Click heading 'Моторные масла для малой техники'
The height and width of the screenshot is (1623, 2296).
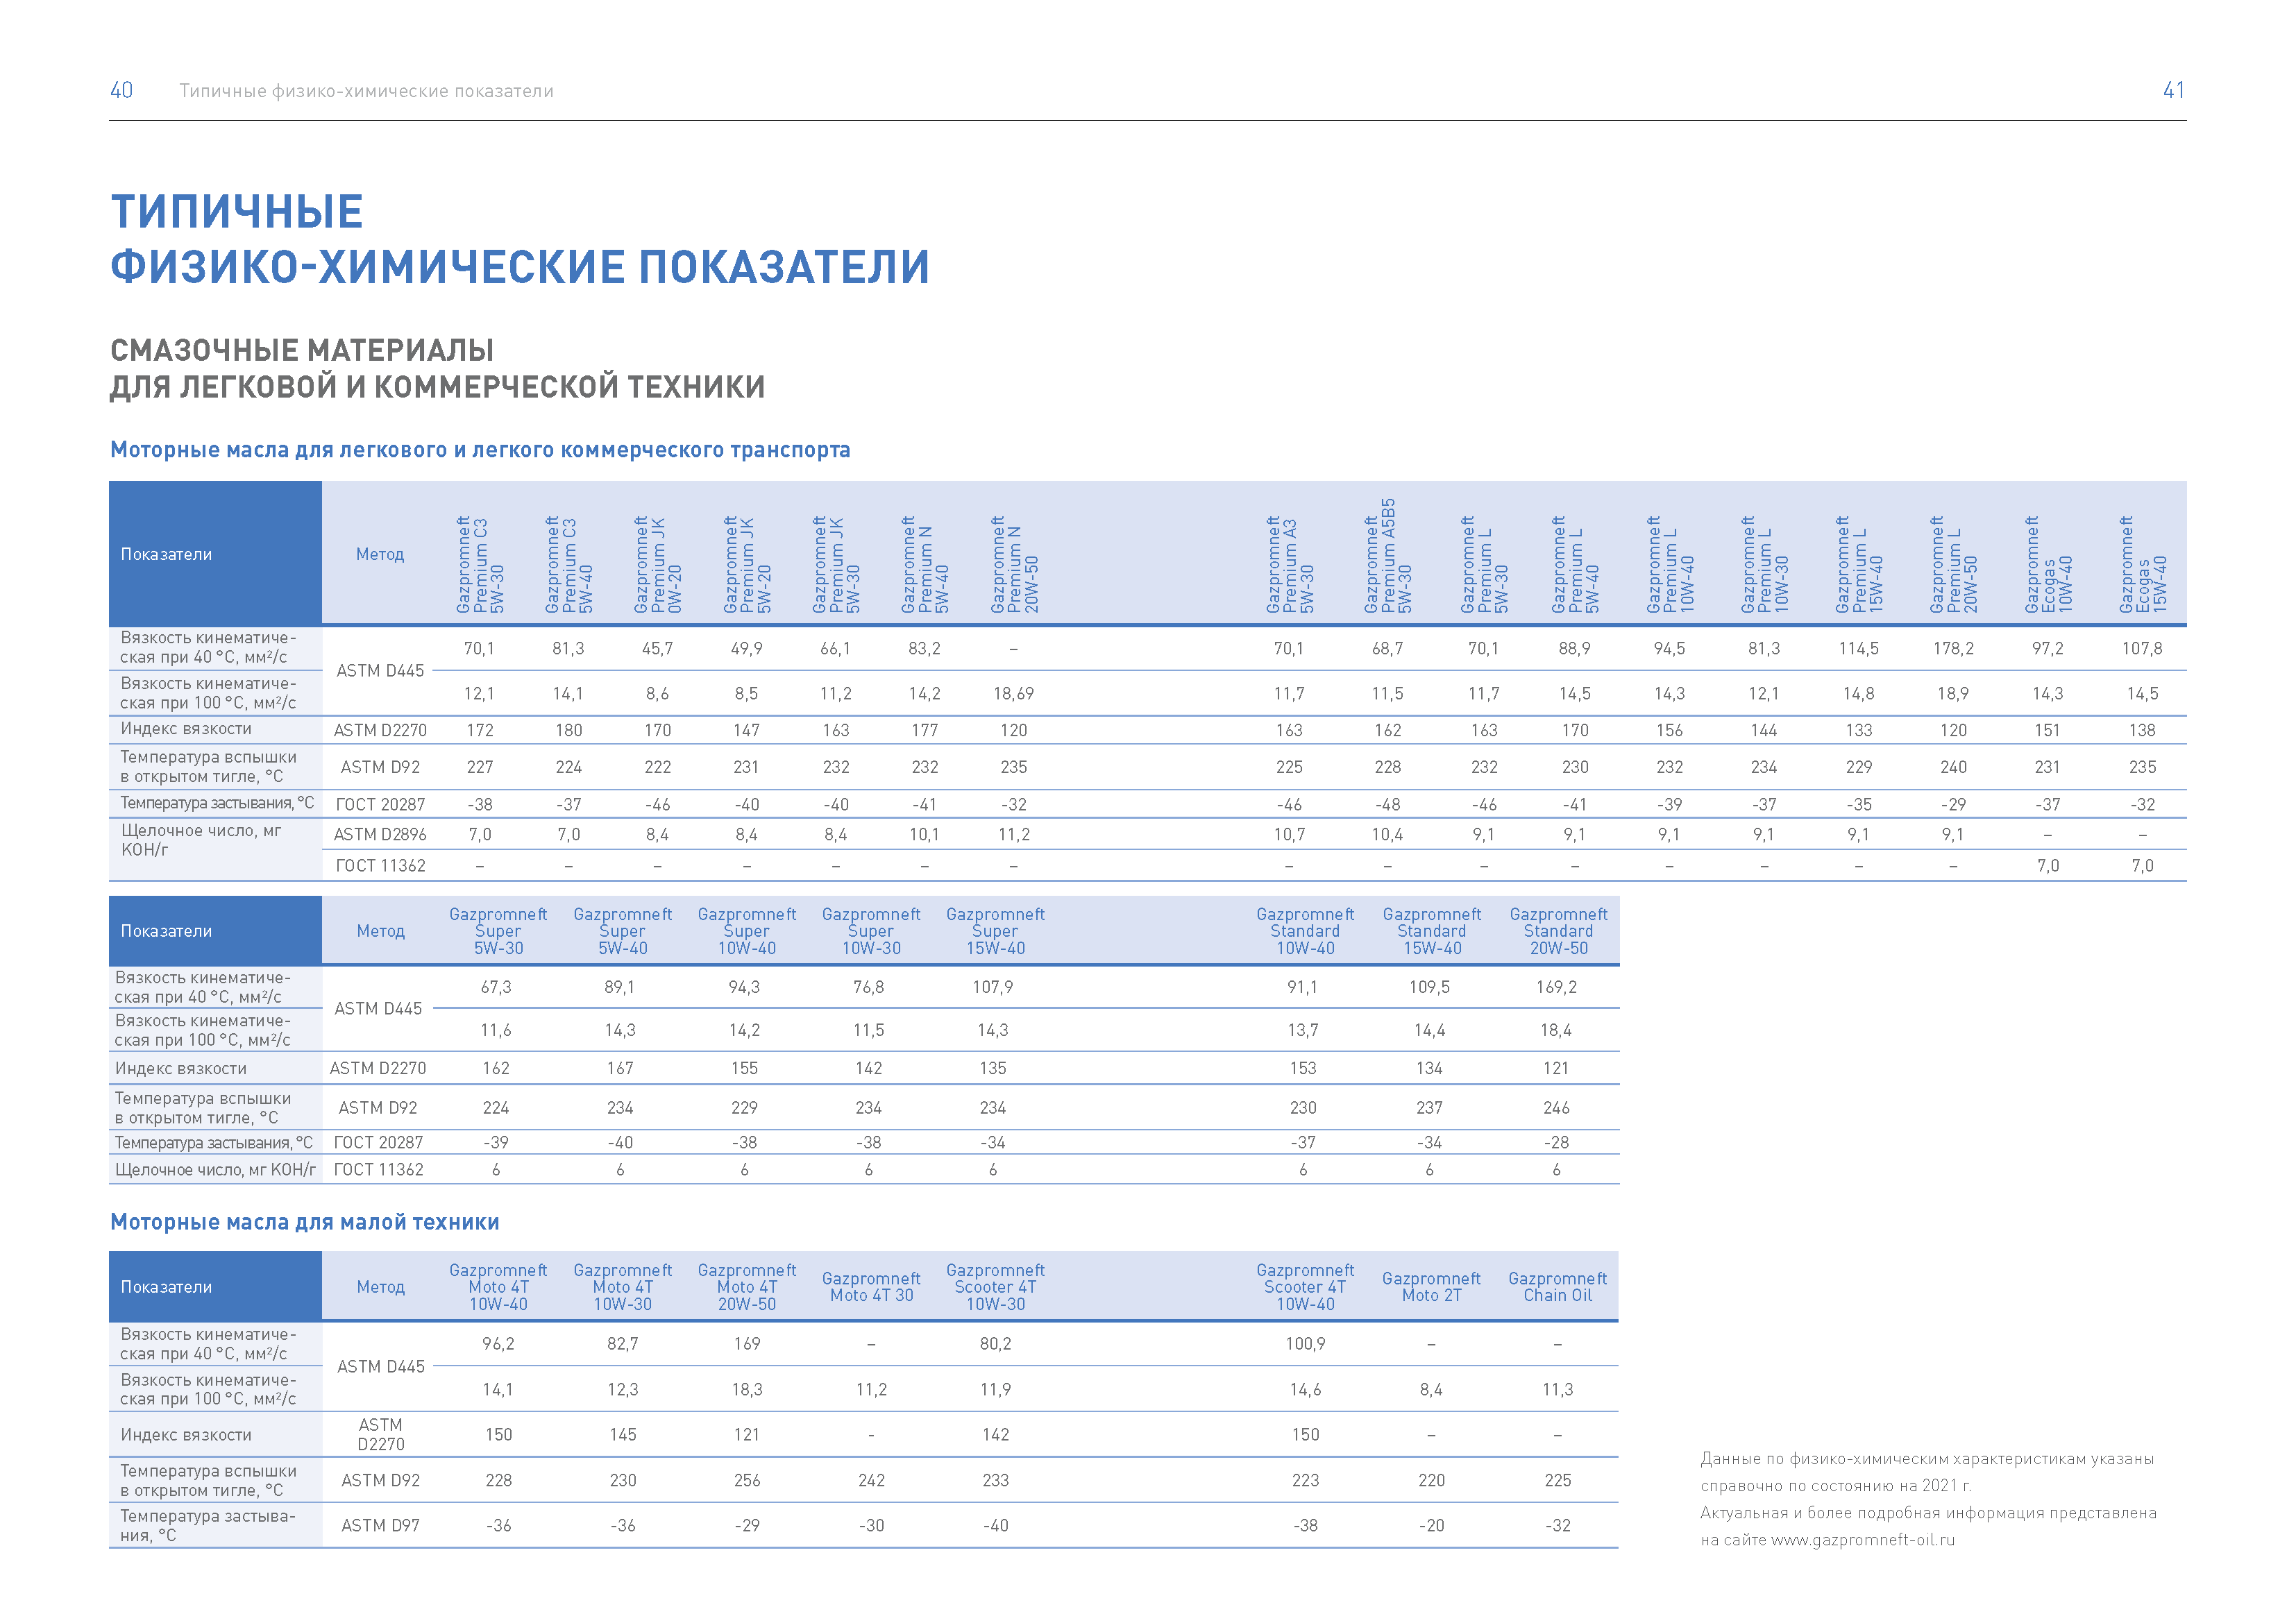pyautogui.click(x=305, y=1222)
